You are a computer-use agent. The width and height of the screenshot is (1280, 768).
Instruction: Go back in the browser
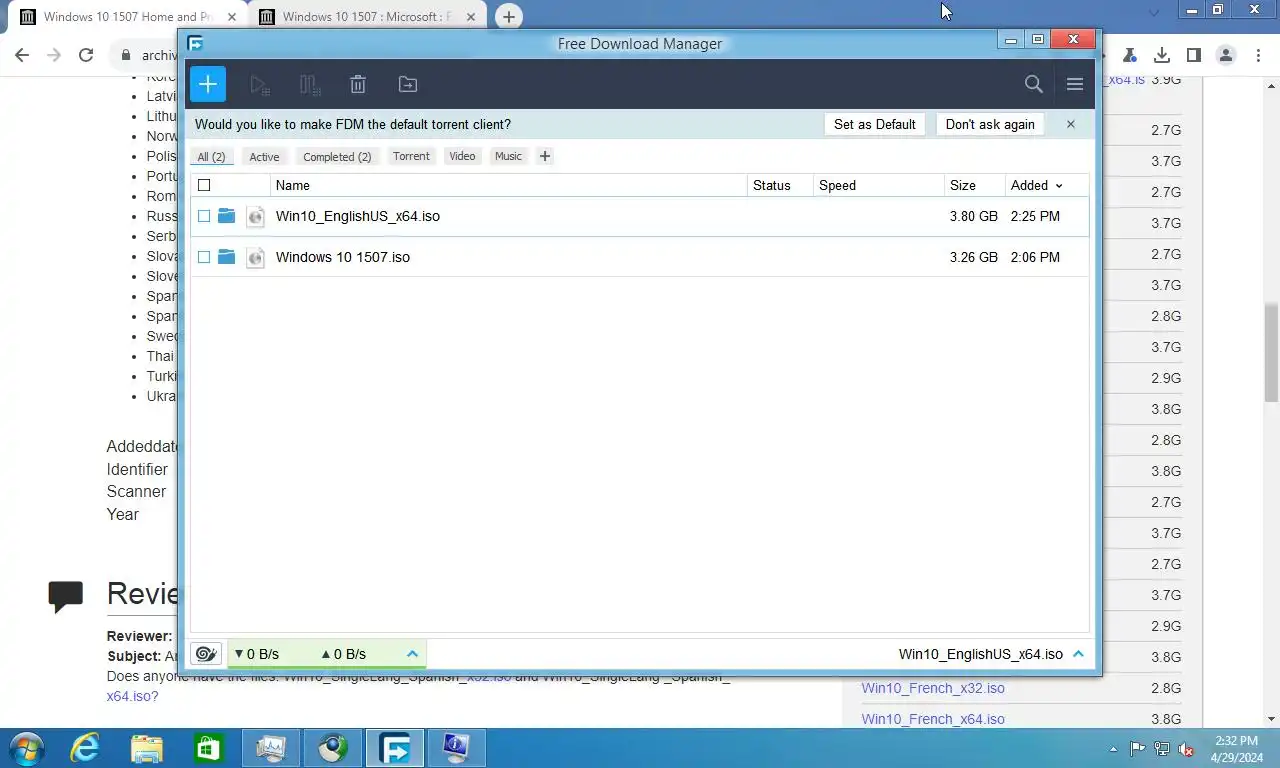coord(22,55)
